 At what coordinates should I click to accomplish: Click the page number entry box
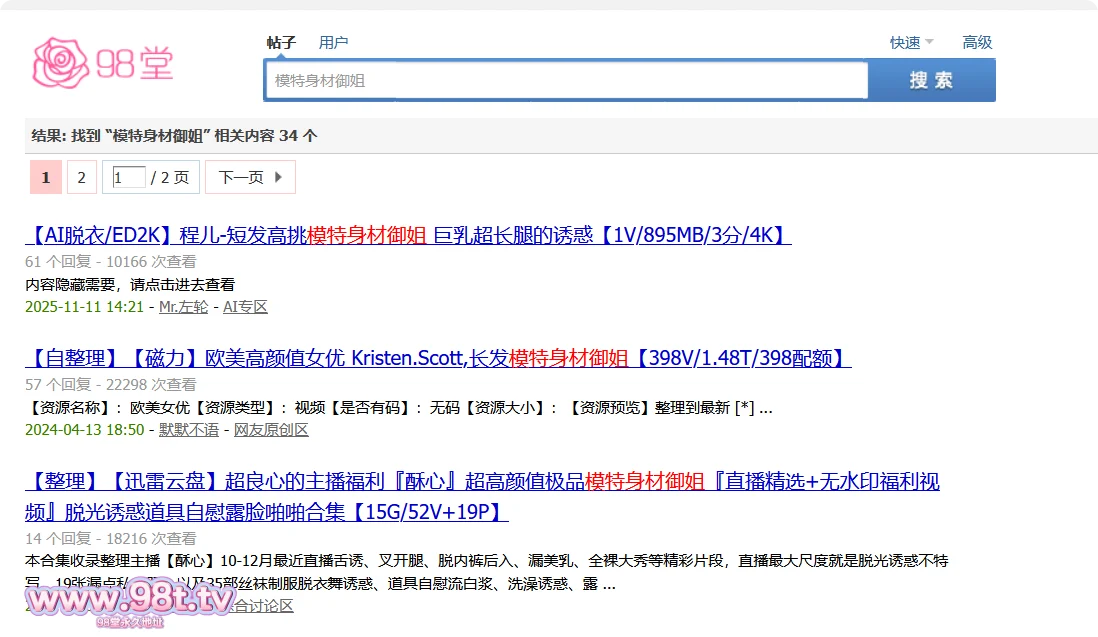[128, 178]
